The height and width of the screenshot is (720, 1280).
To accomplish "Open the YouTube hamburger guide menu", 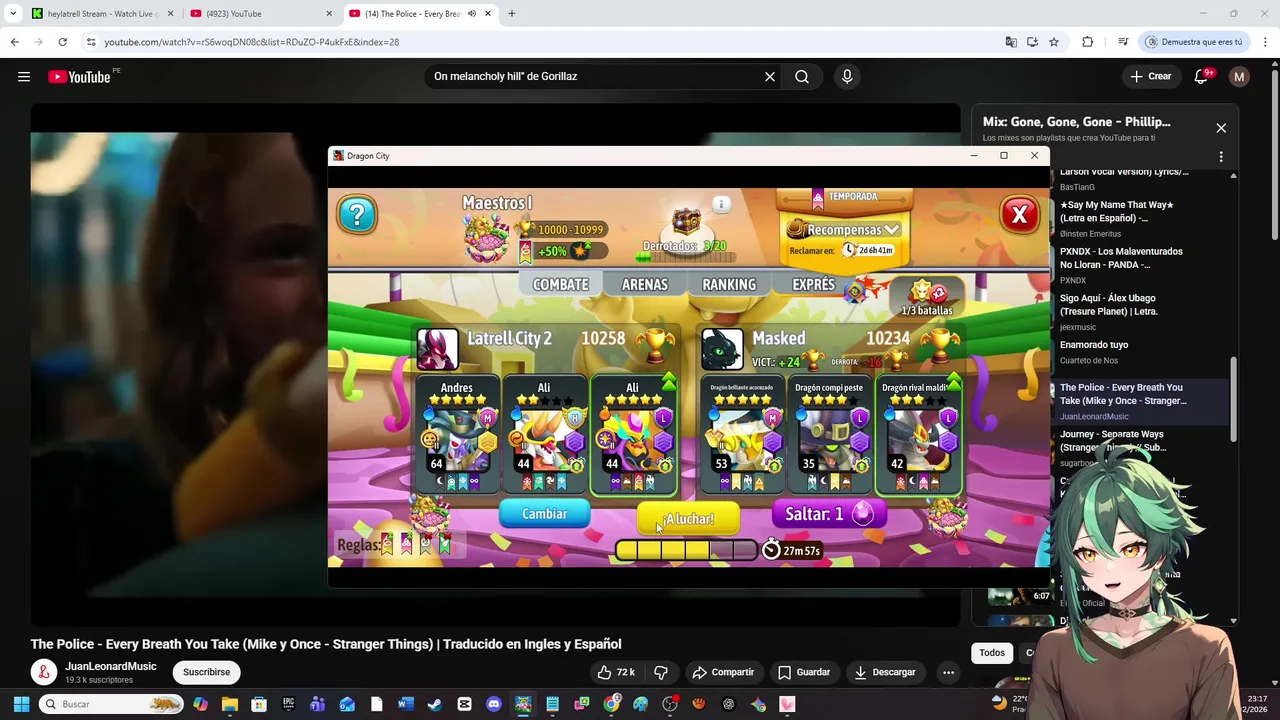I will [24, 77].
